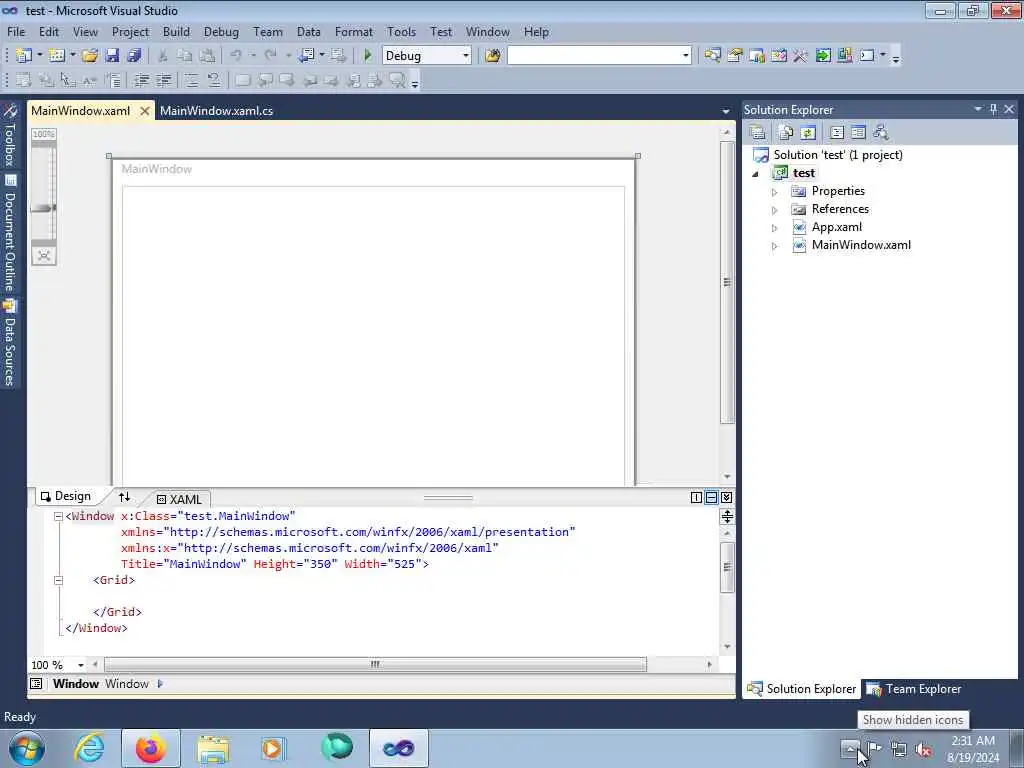Toggle vertical split view of designer
This screenshot has width=1024, height=768.
(696, 498)
